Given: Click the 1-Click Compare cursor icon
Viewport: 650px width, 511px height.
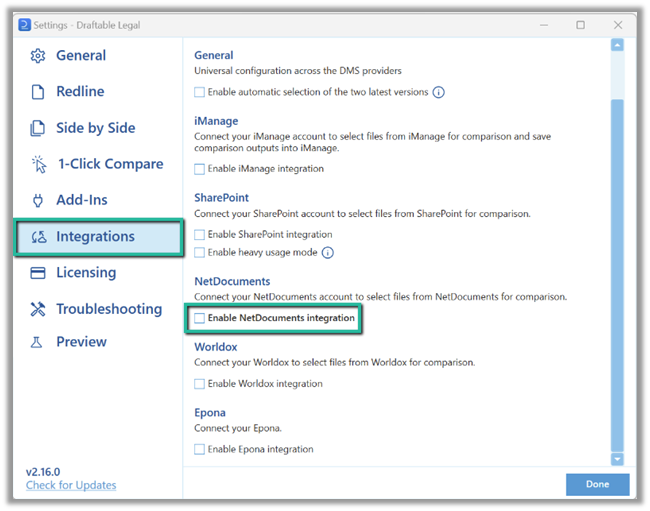Looking at the screenshot, I should click(x=39, y=164).
